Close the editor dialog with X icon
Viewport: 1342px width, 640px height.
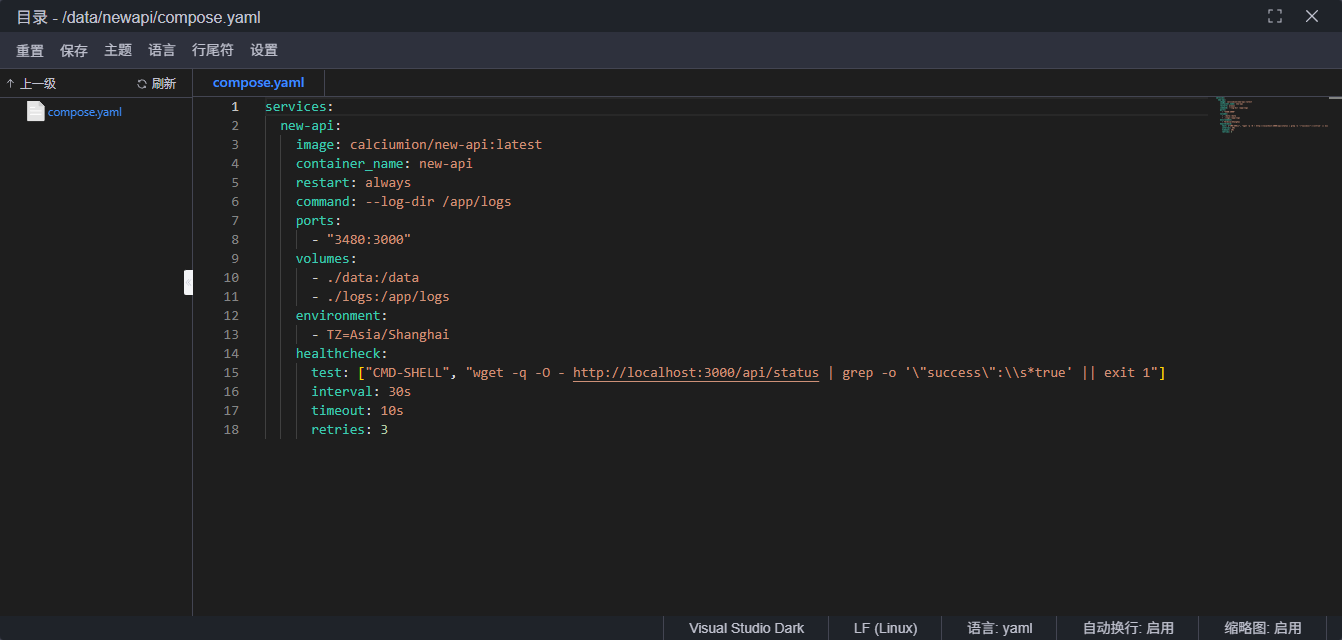point(1312,16)
